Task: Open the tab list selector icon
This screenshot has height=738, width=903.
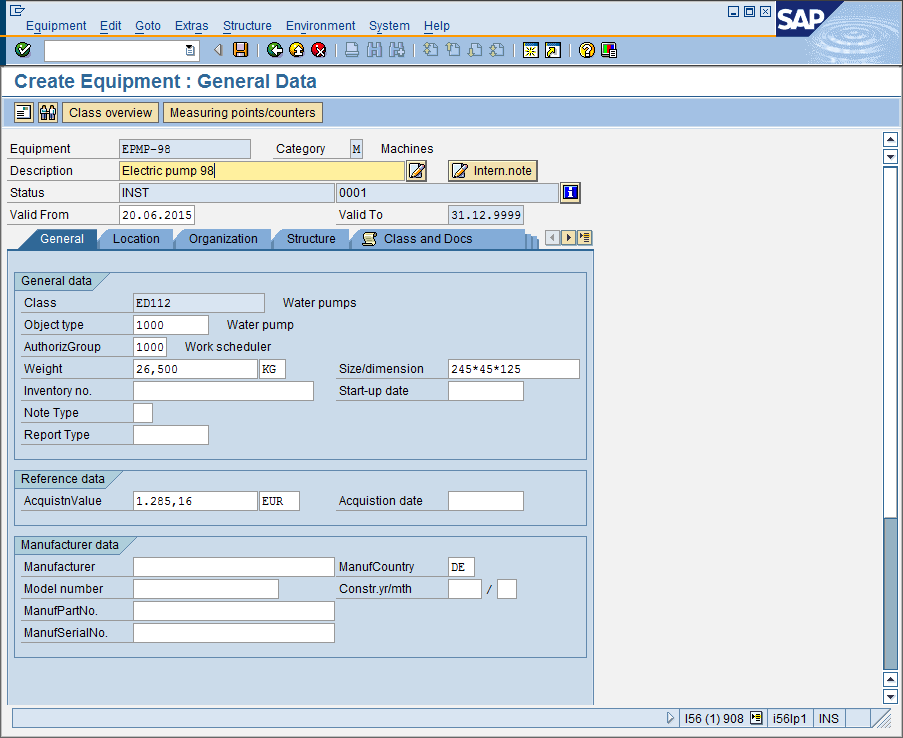Action: point(585,237)
